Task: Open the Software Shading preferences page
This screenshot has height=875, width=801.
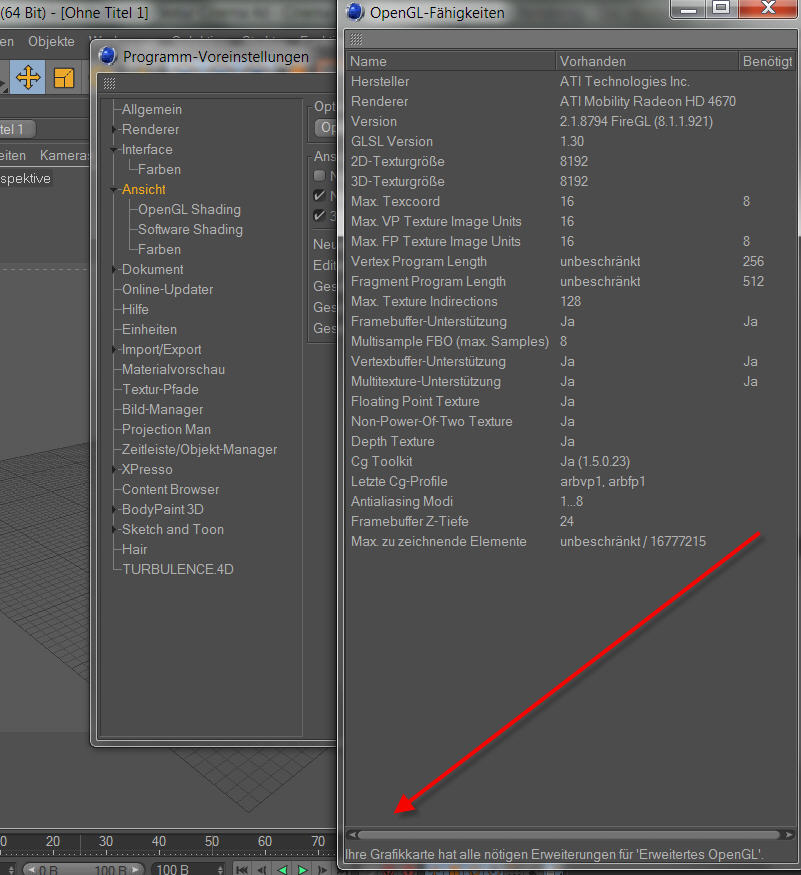Action: 190,229
